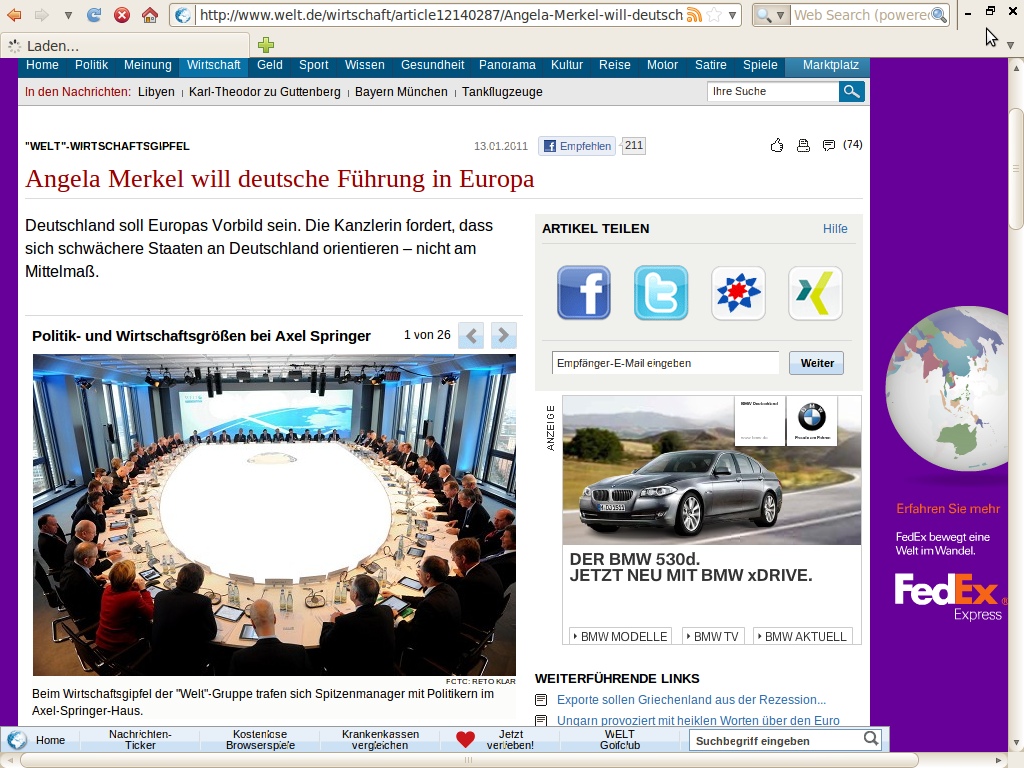1024x768 pixels.
Task: Open comments via the speech bubble icon
Action: 829,145
